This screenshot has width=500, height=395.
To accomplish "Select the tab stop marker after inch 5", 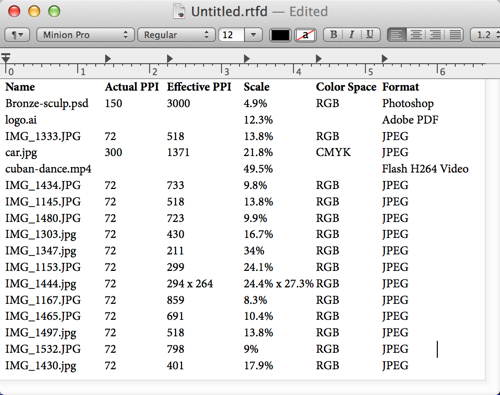I will 384,59.
